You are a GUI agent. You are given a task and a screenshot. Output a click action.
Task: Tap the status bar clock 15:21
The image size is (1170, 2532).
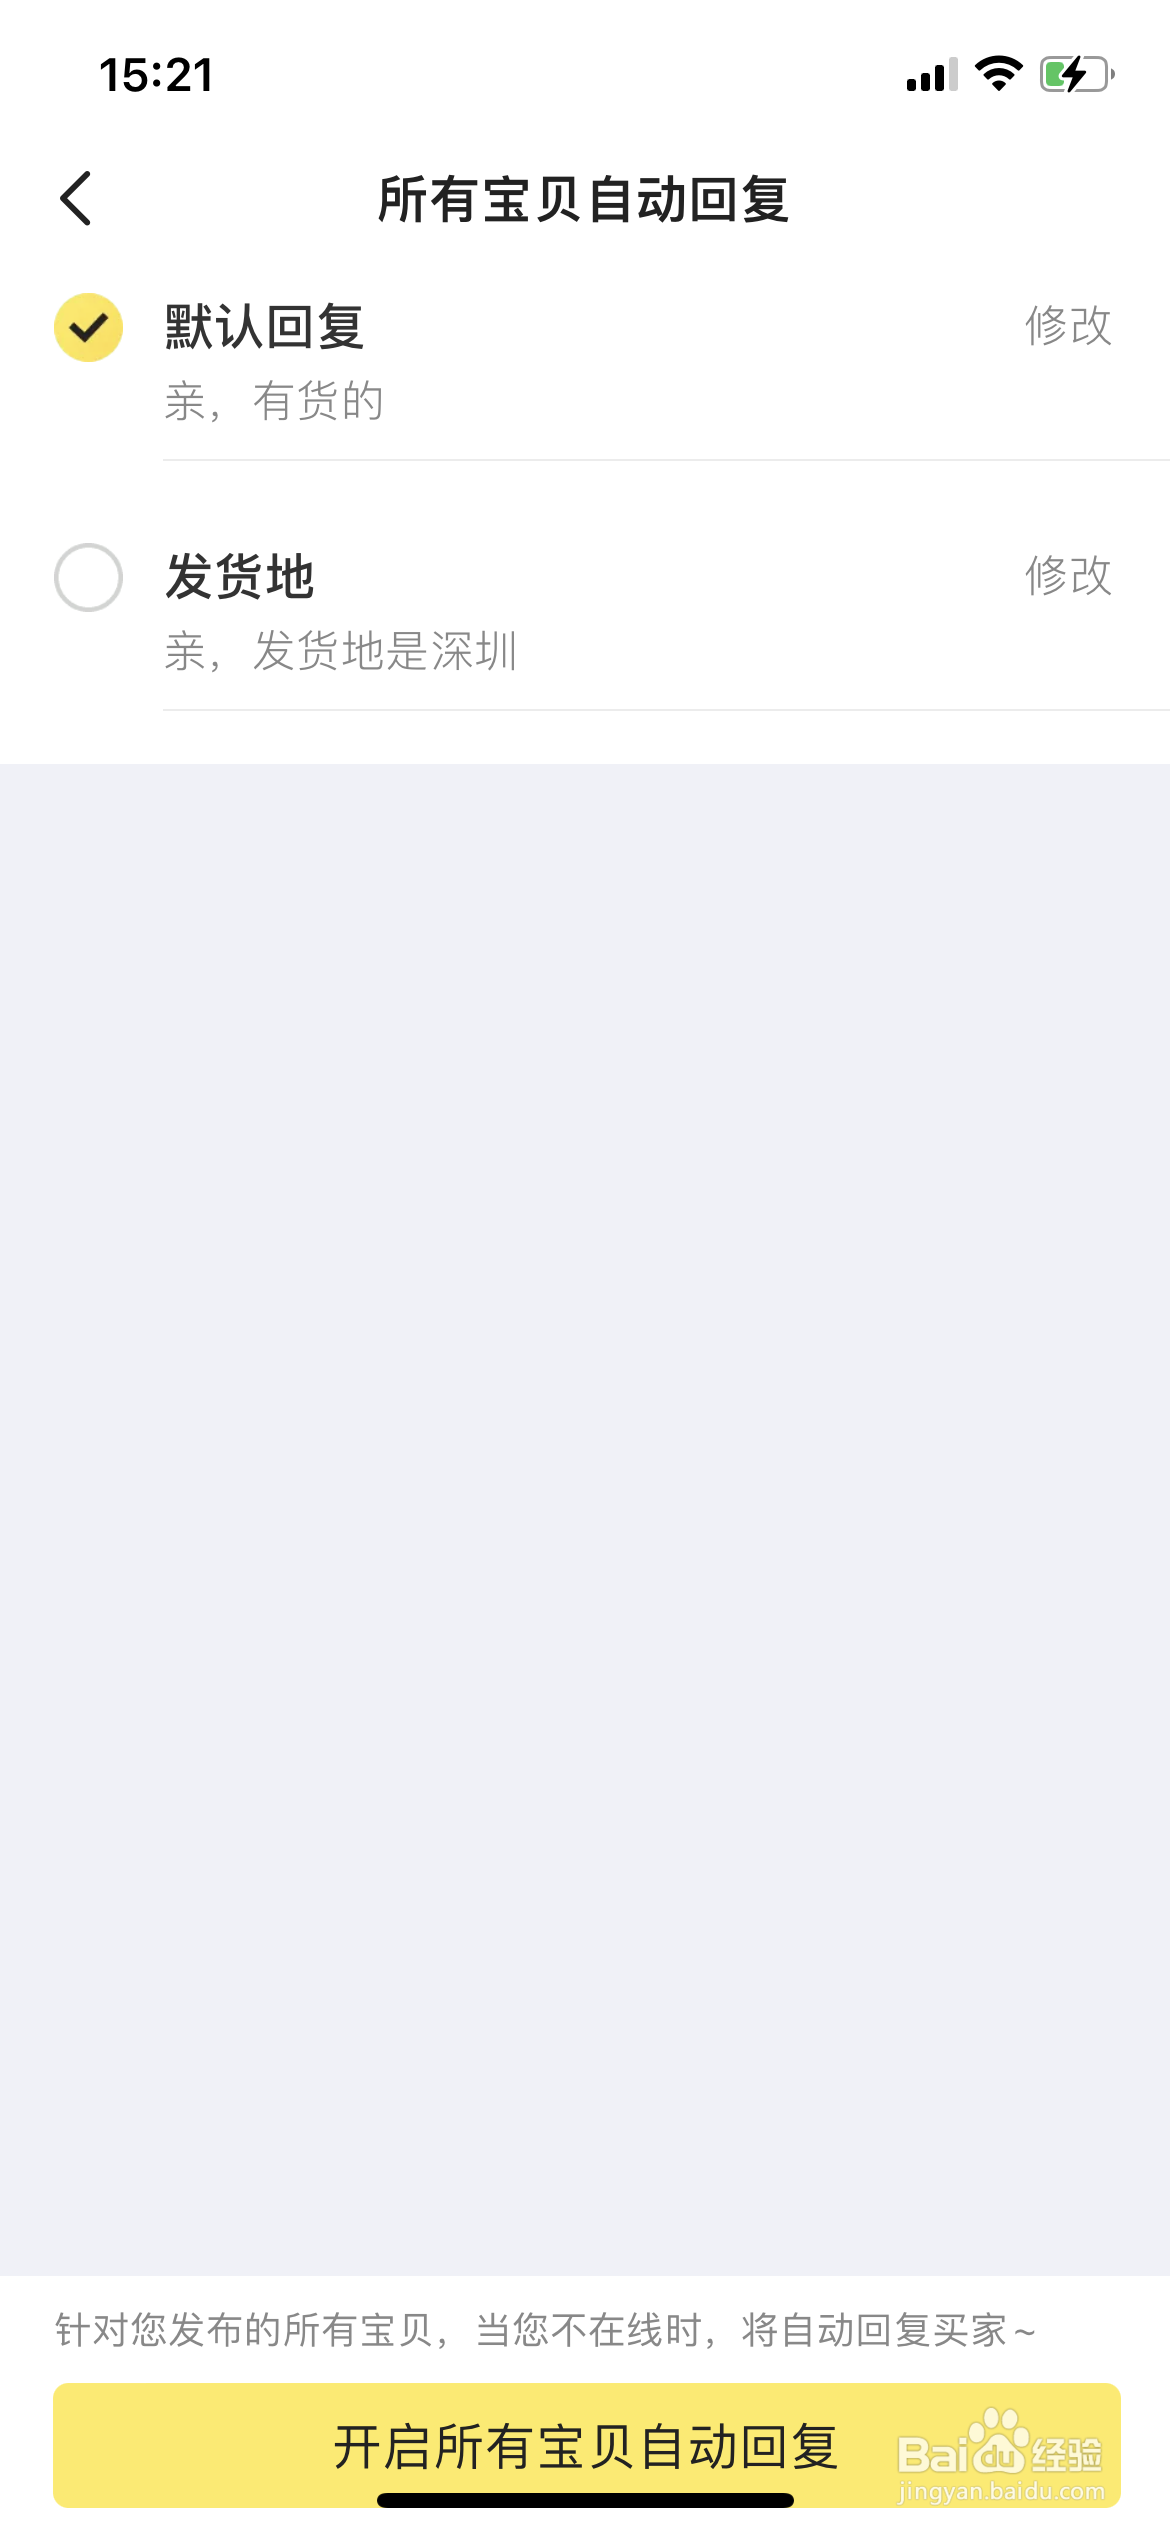[x=156, y=75]
